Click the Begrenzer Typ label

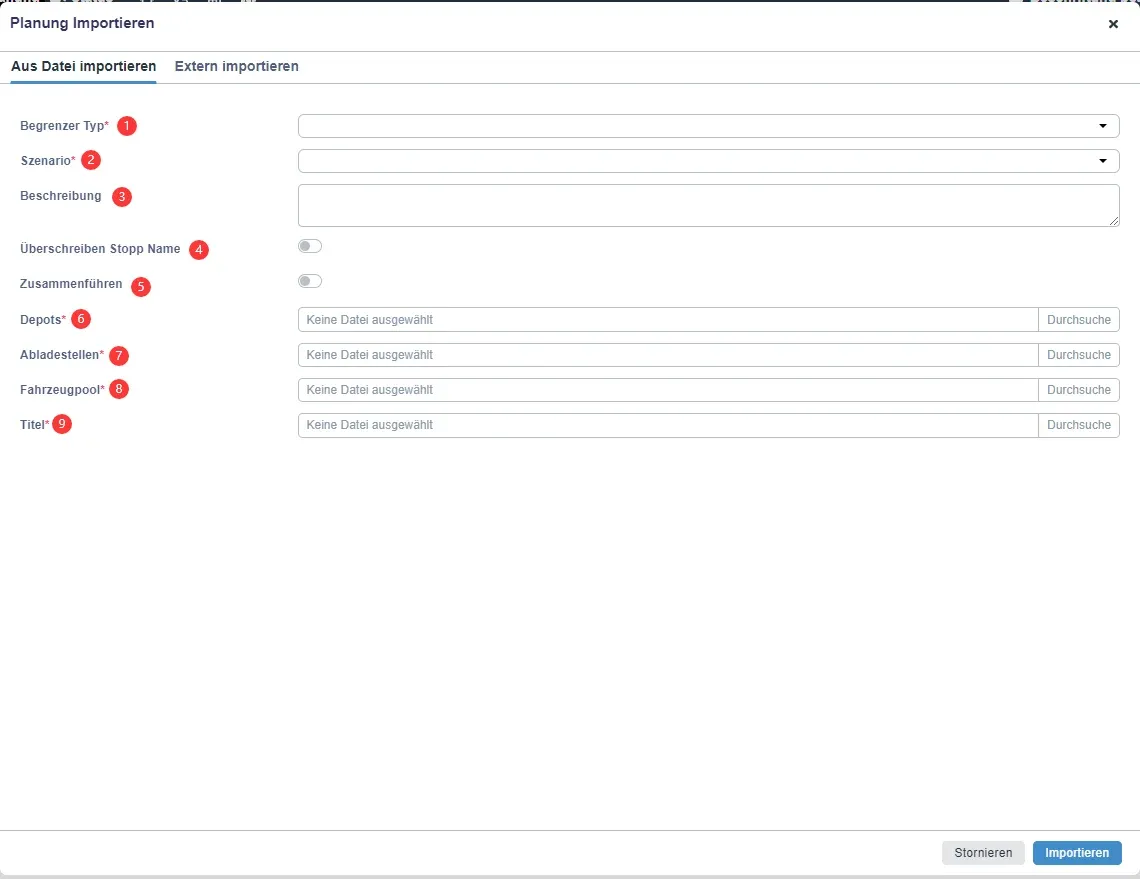[x=64, y=126]
